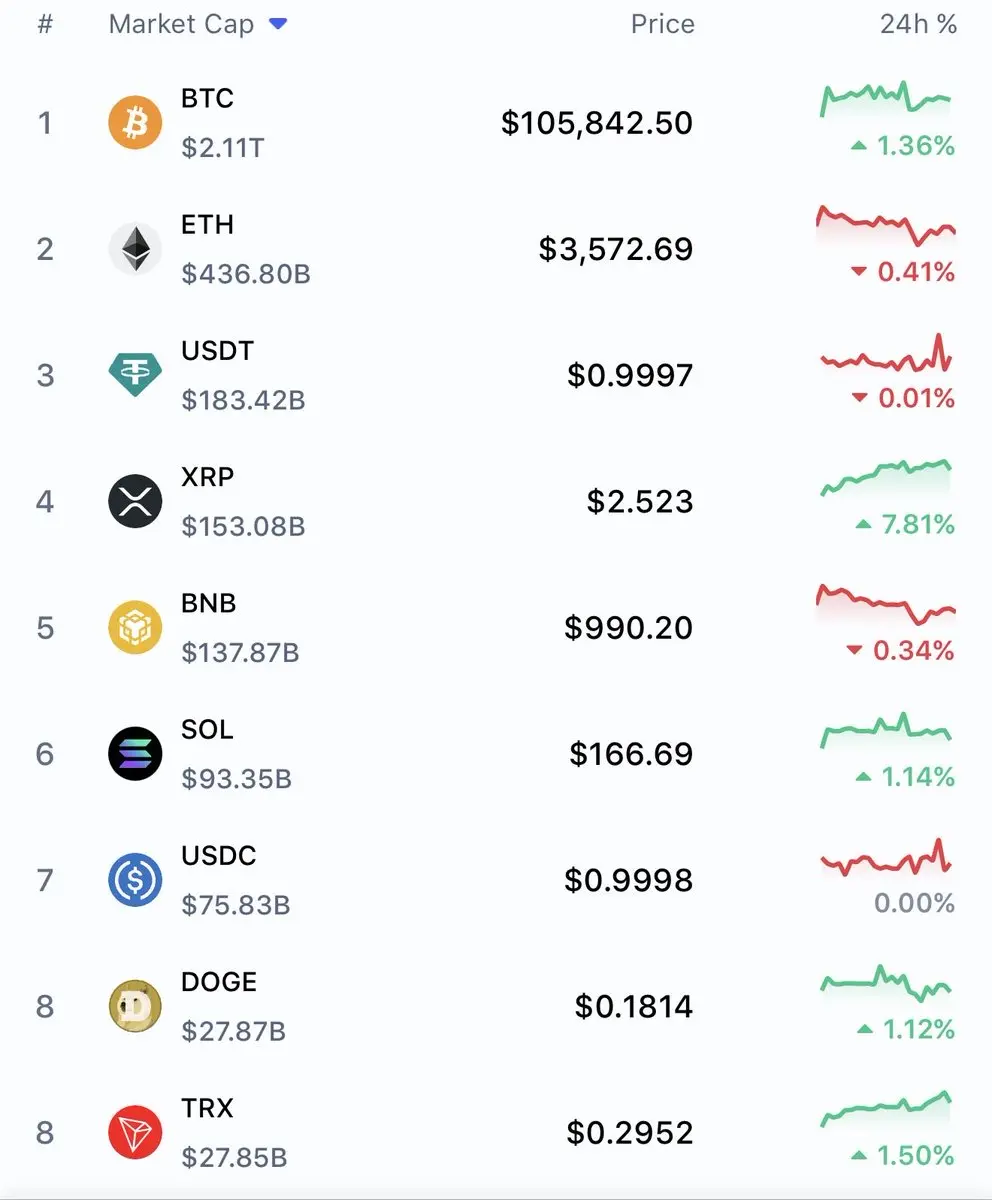This screenshot has width=992, height=1200.
Task: Sort by the # rank column header
Action: (x=45, y=24)
